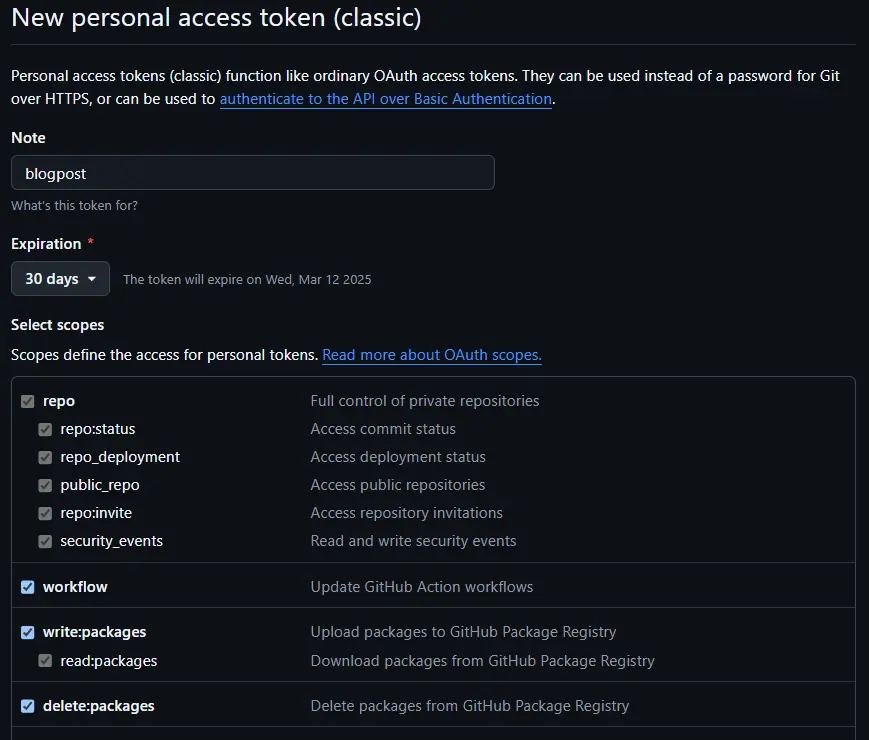Screen dimensions: 869x740
Task: Uncheck the delete:packages scope checkbox
Action: [28, 706]
